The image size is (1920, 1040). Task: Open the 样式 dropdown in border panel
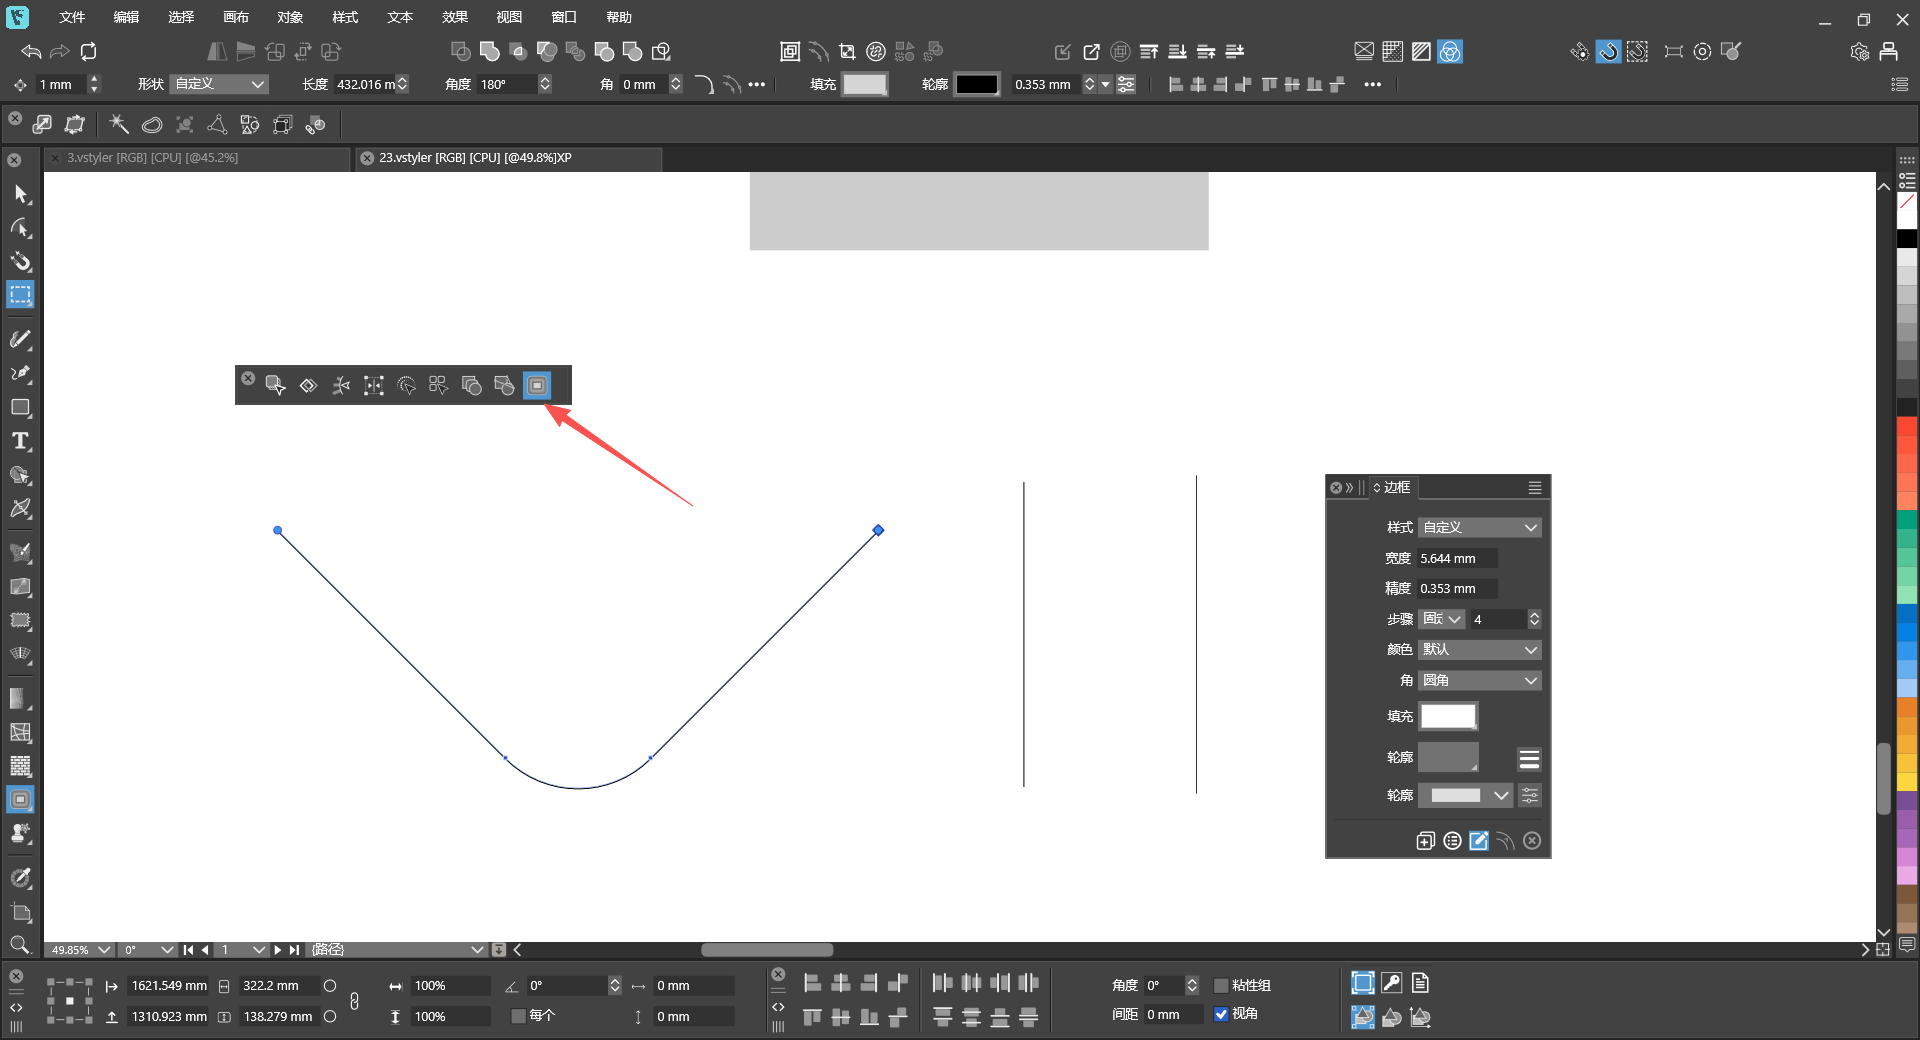[x=1480, y=527]
